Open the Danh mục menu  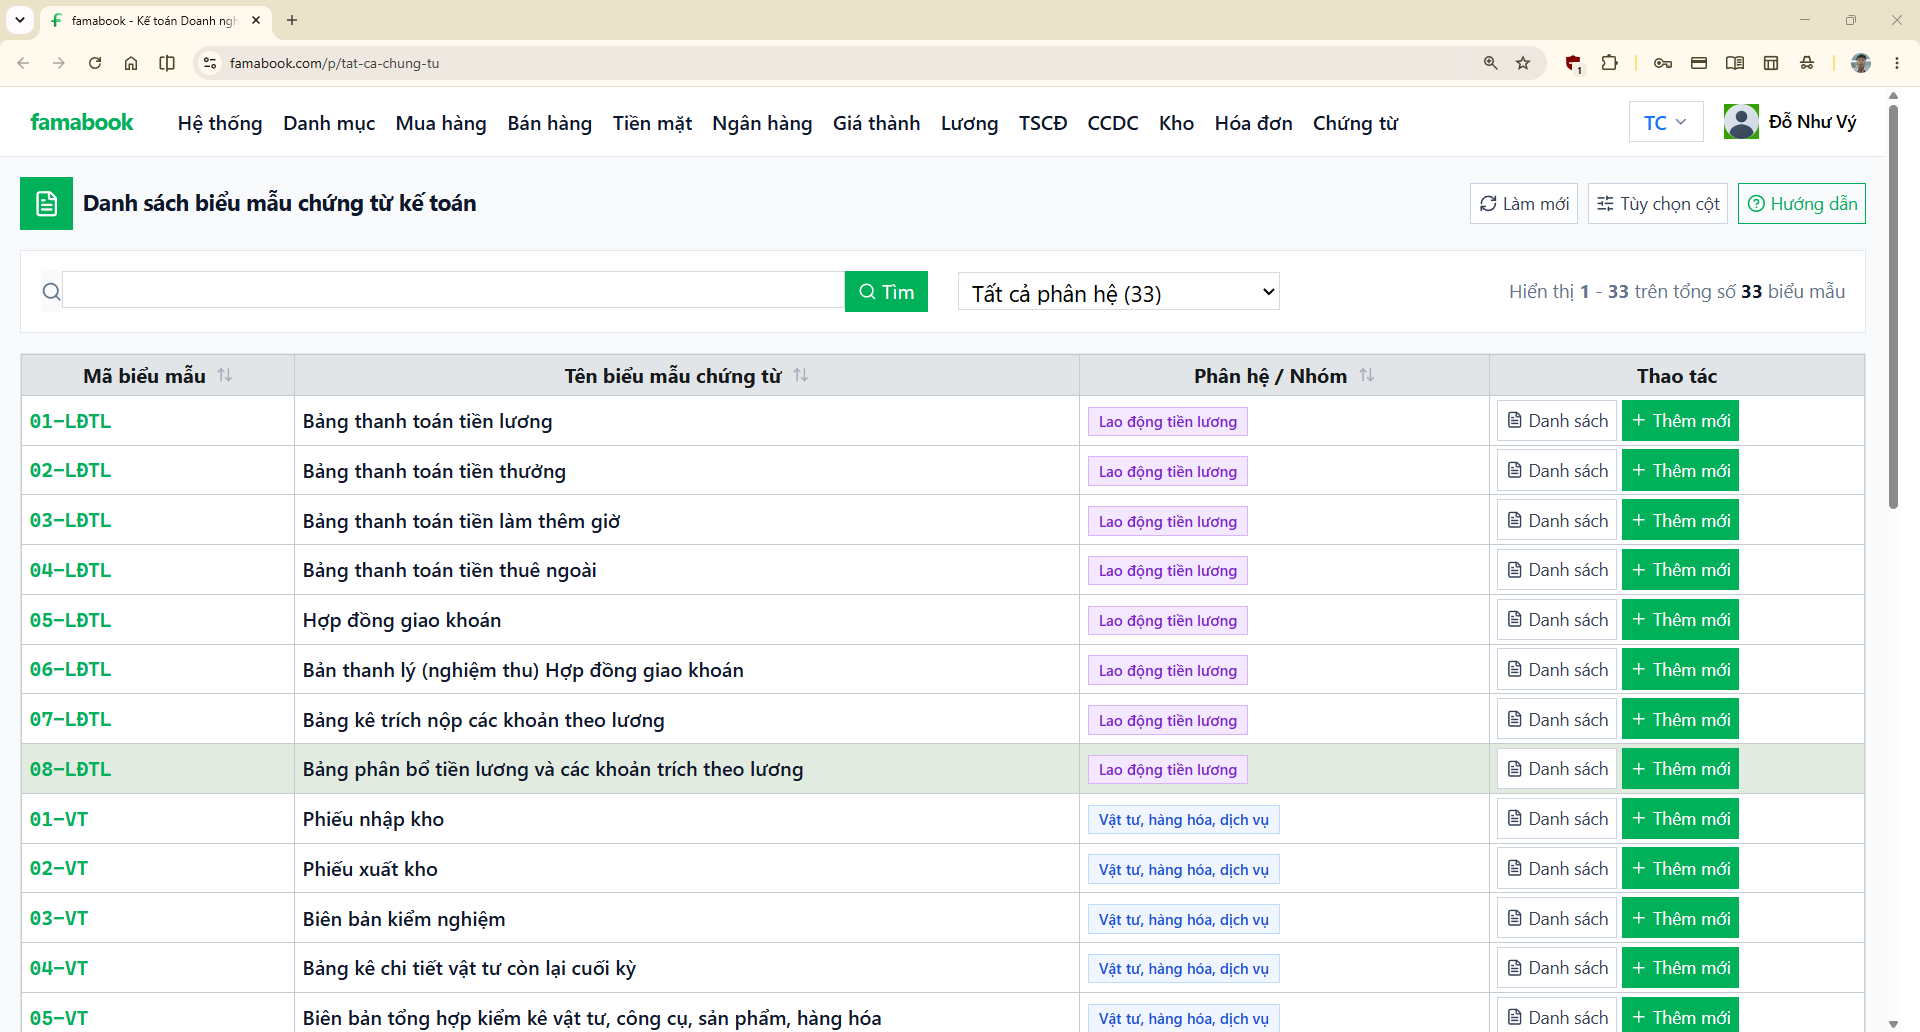point(329,123)
